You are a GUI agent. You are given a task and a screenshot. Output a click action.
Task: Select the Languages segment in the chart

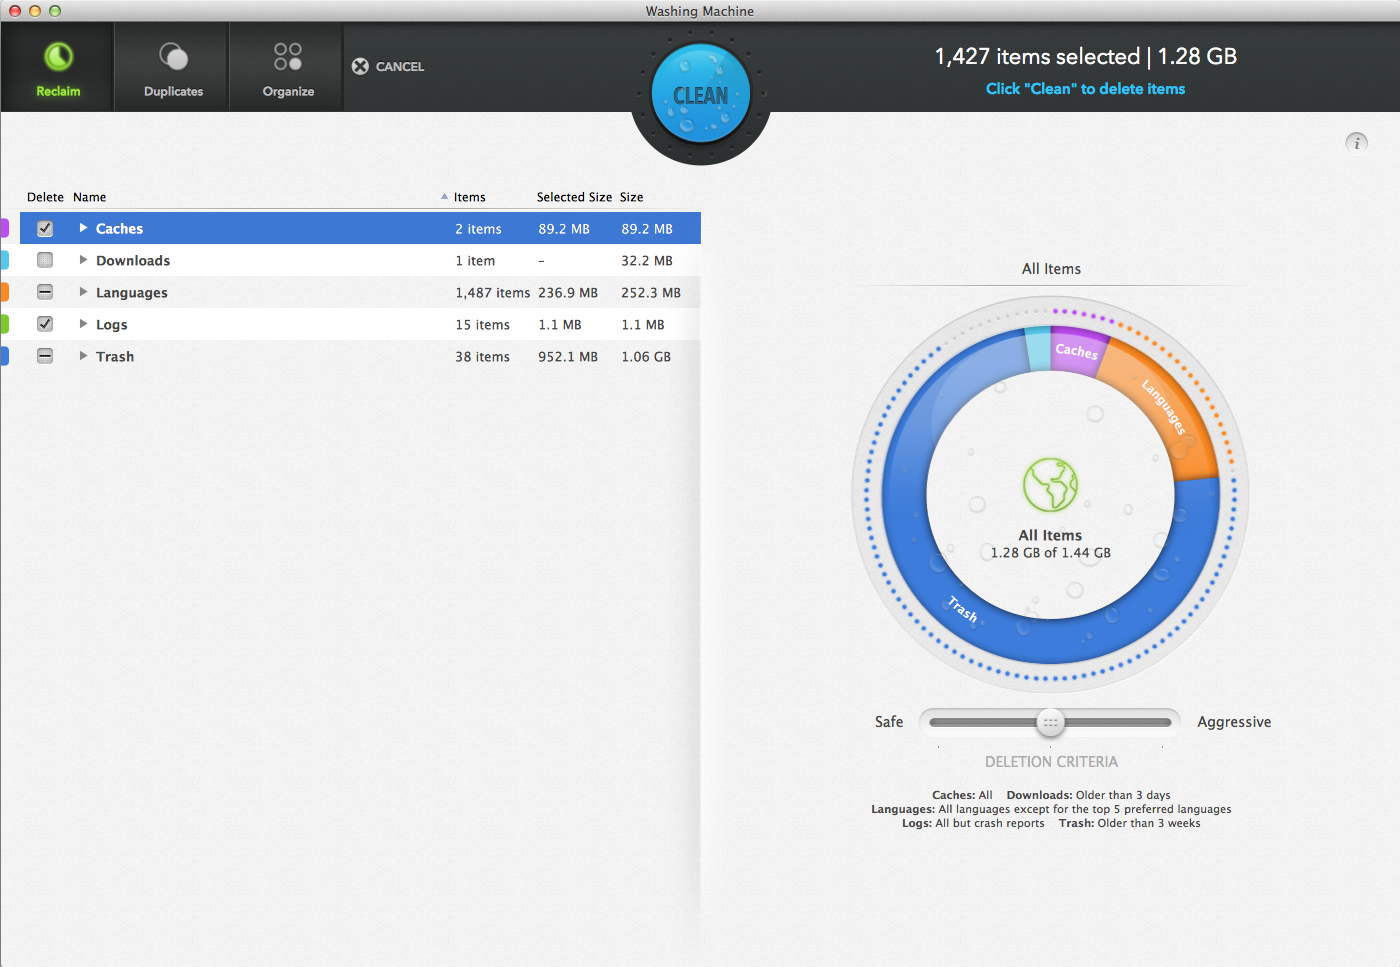pyautogui.click(x=1165, y=408)
